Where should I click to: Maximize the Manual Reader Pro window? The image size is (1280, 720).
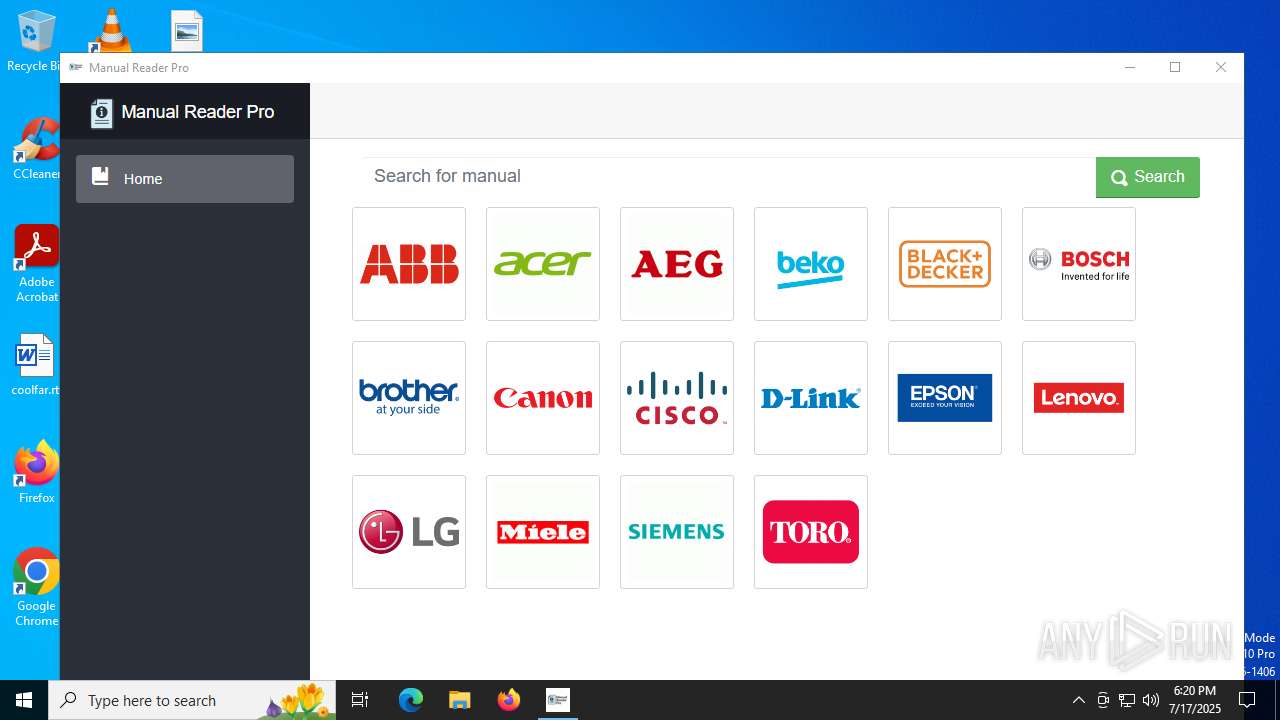click(1175, 67)
